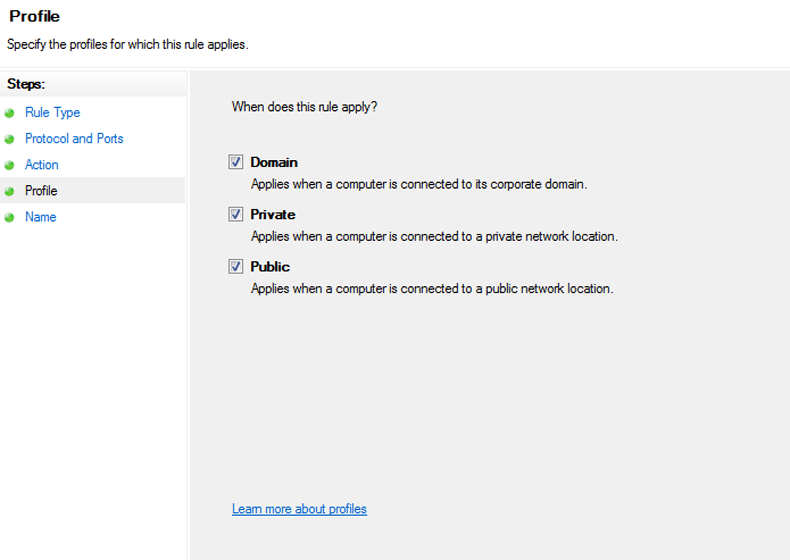
Task: Uncheck the Domain profile checkbox
Action: (x=236, y=162)
